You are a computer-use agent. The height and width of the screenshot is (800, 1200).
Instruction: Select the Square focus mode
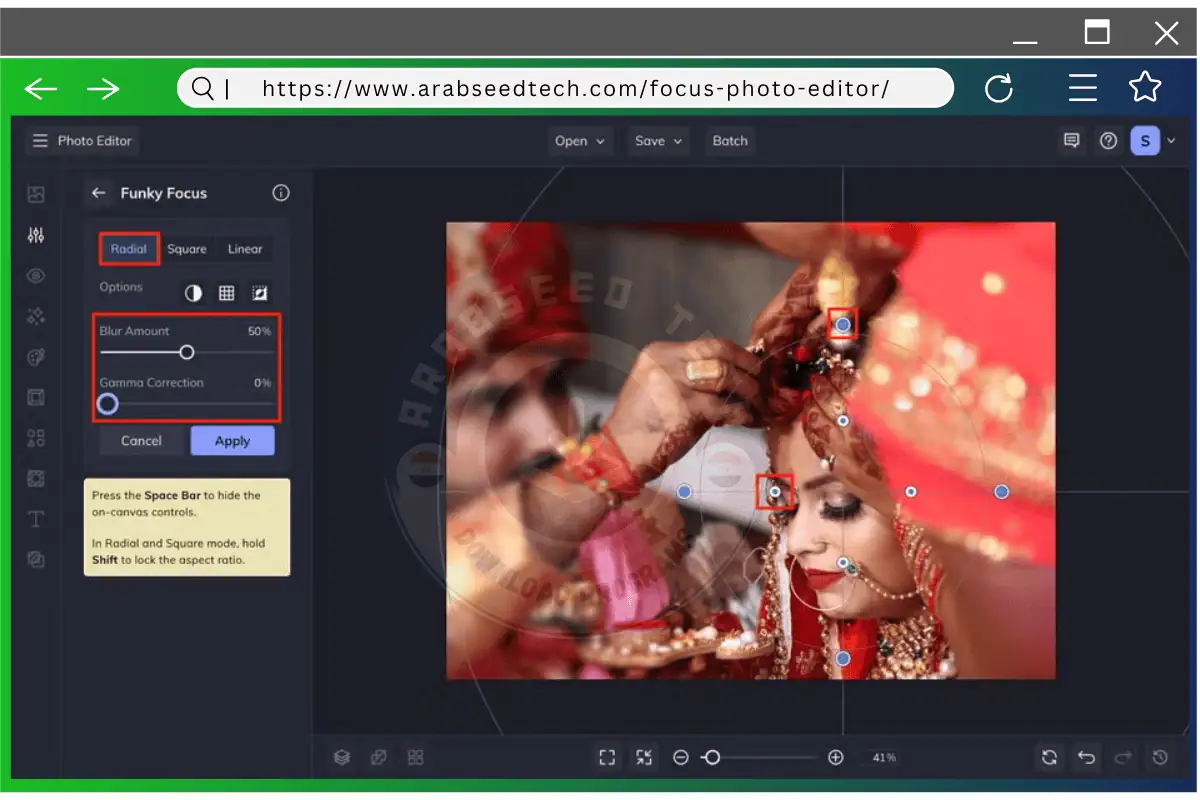[186, 248]
